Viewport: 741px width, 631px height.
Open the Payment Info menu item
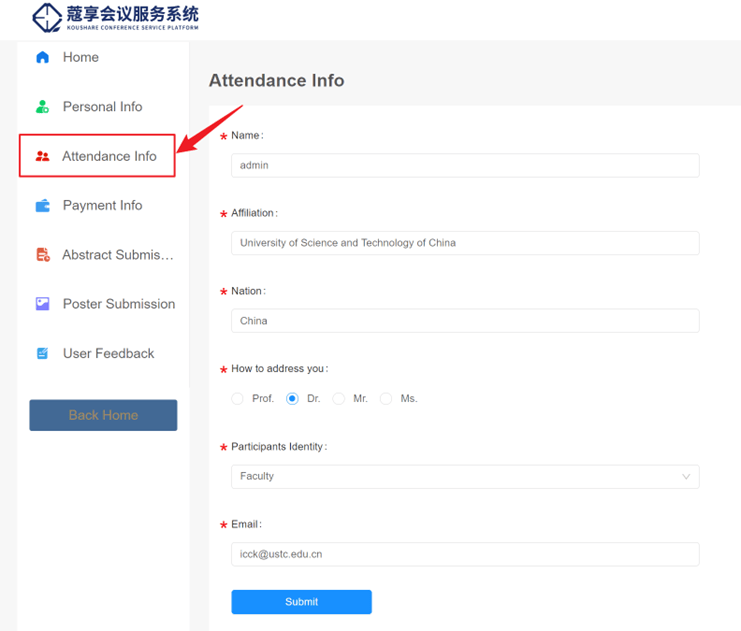(x=102, y=206)
